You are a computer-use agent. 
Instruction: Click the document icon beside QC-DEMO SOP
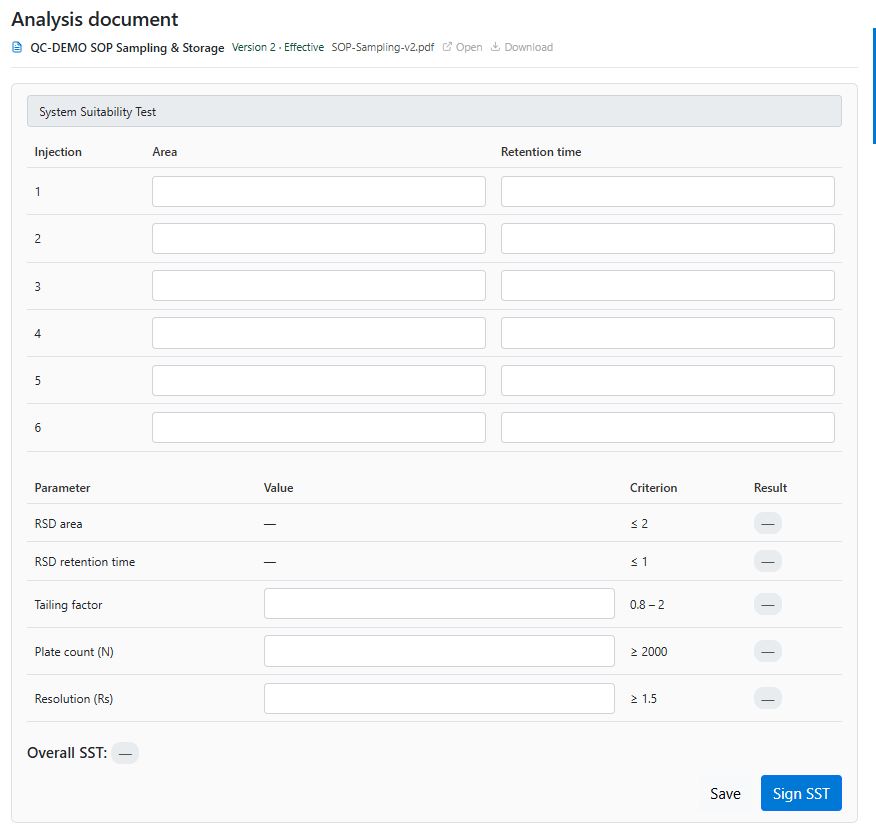coord(17,48)
